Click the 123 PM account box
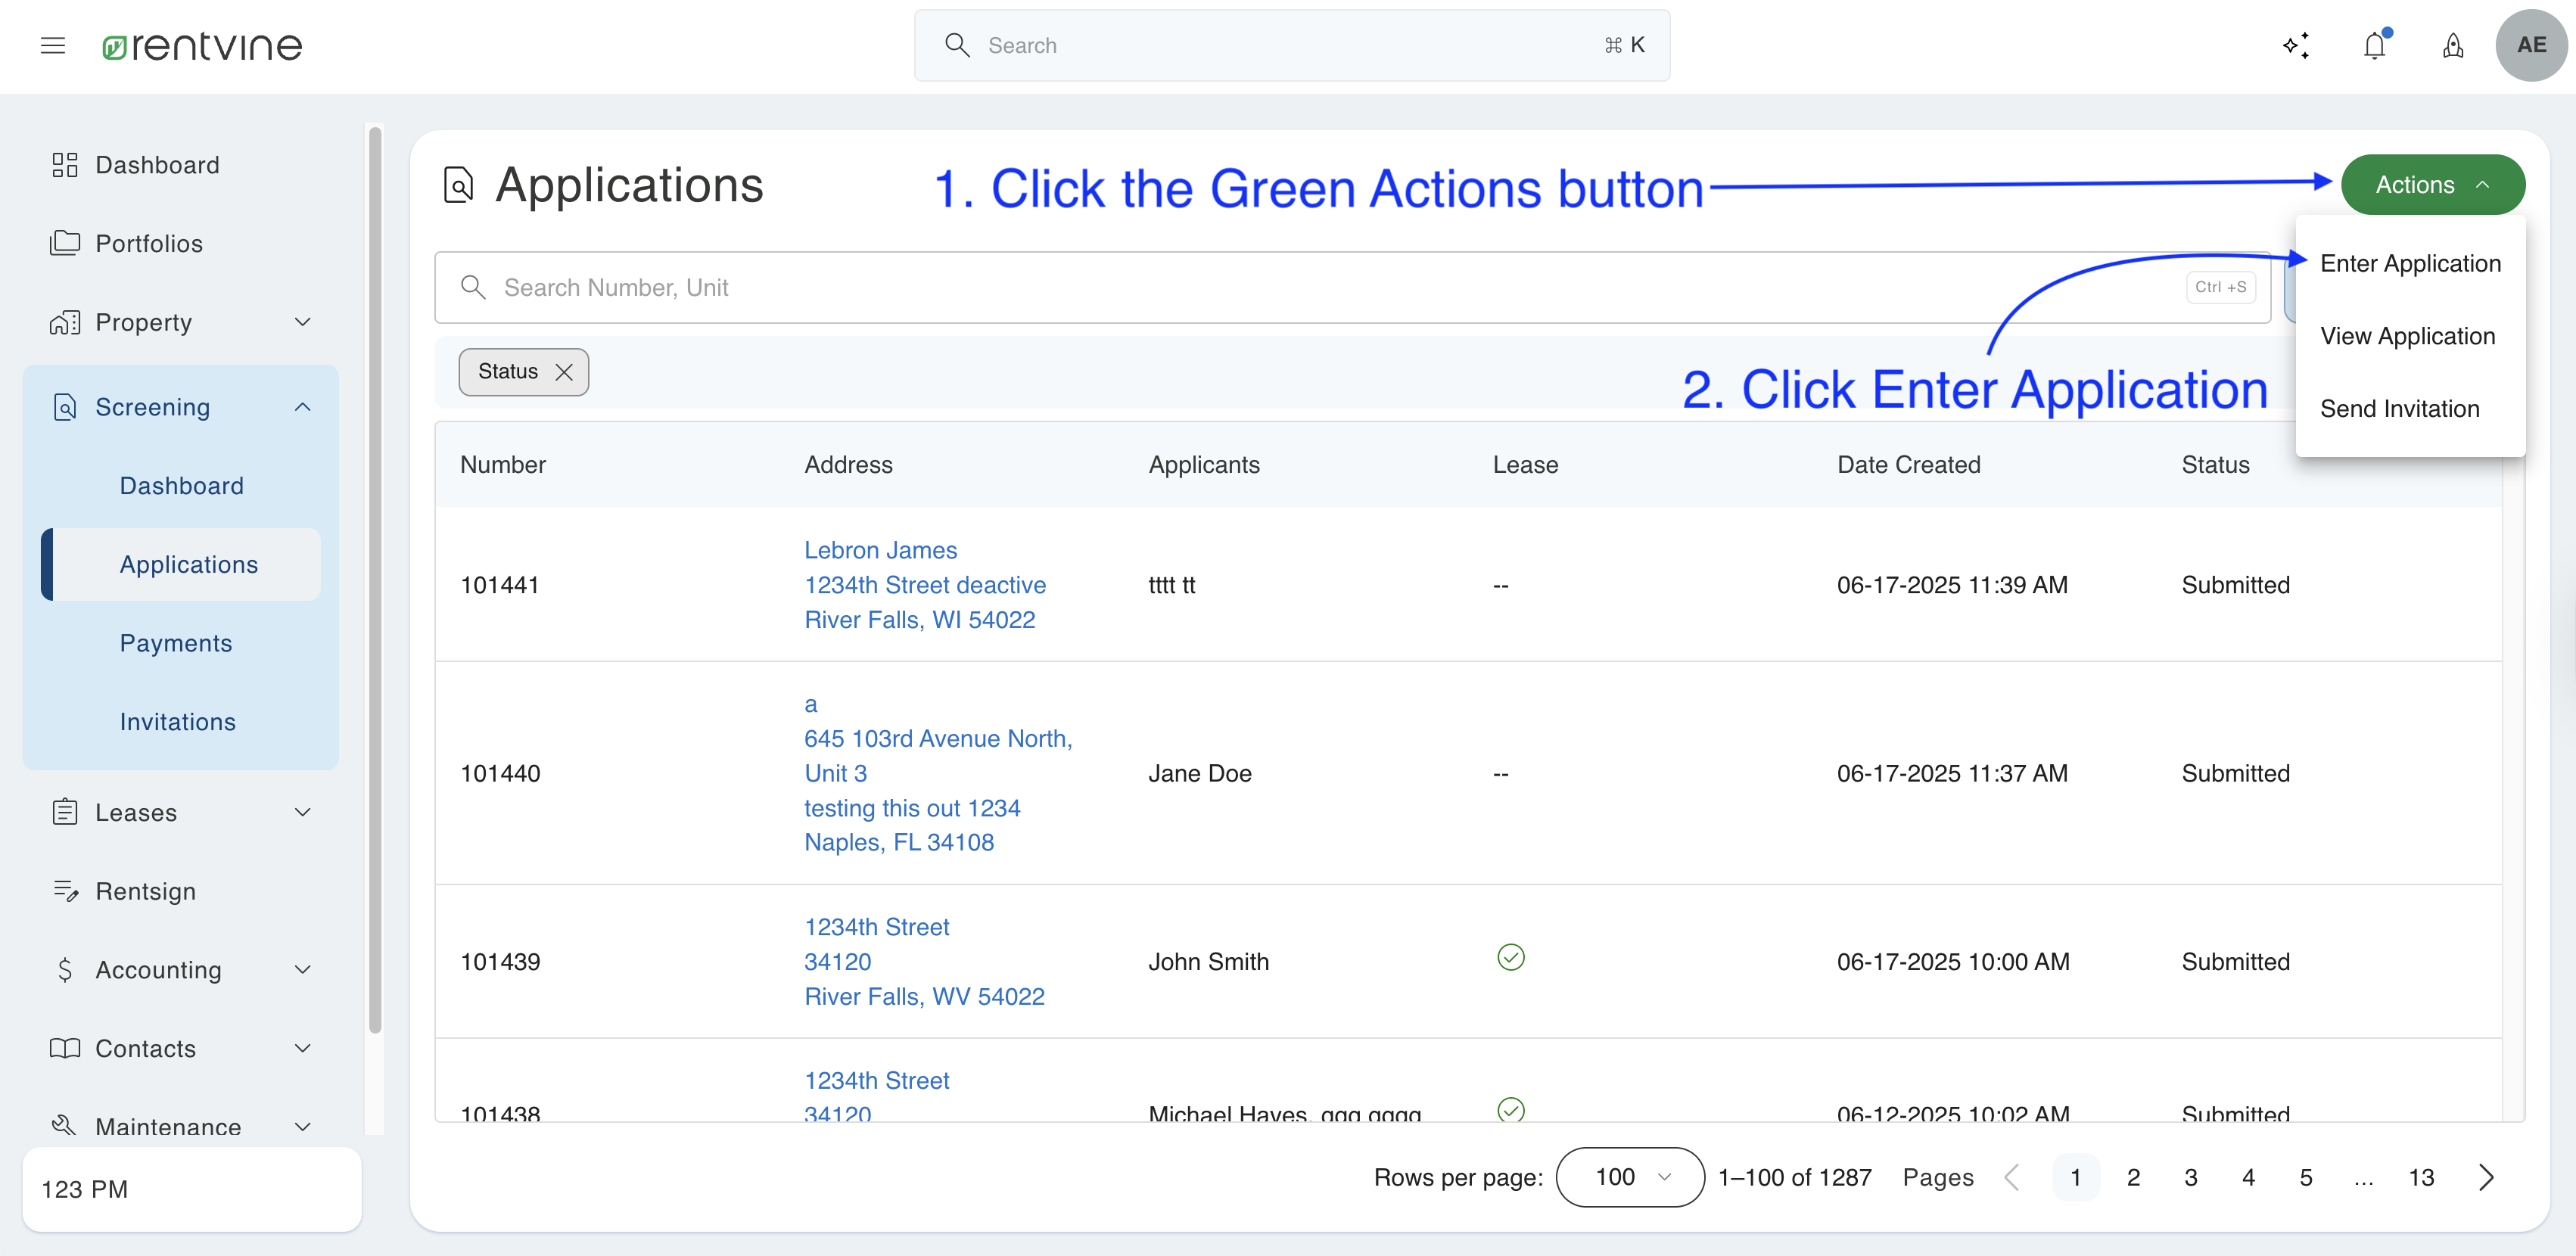Viewport: 2576px width, 1256px height. click(x=192, y=1189)
